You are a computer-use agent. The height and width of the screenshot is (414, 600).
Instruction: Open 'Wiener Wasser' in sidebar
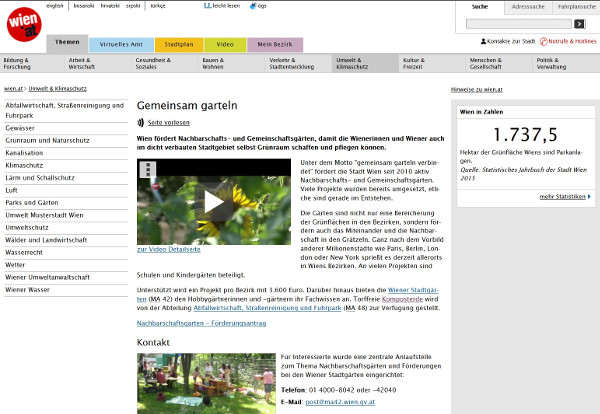point(27,289)
